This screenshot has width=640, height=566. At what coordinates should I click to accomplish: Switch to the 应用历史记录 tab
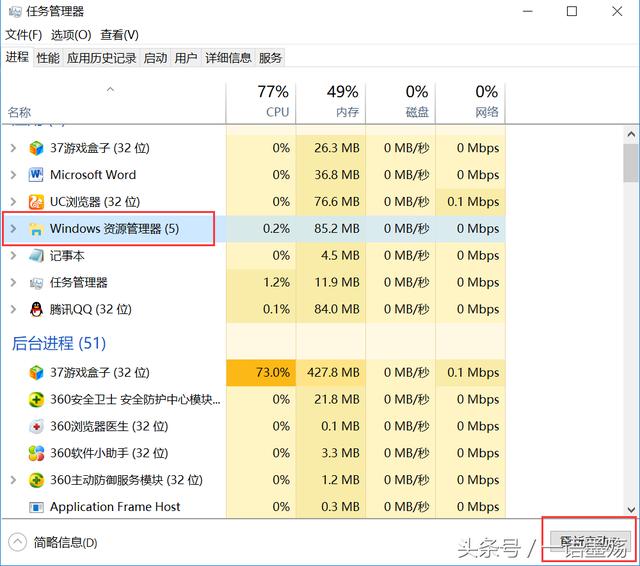[101, 58]
